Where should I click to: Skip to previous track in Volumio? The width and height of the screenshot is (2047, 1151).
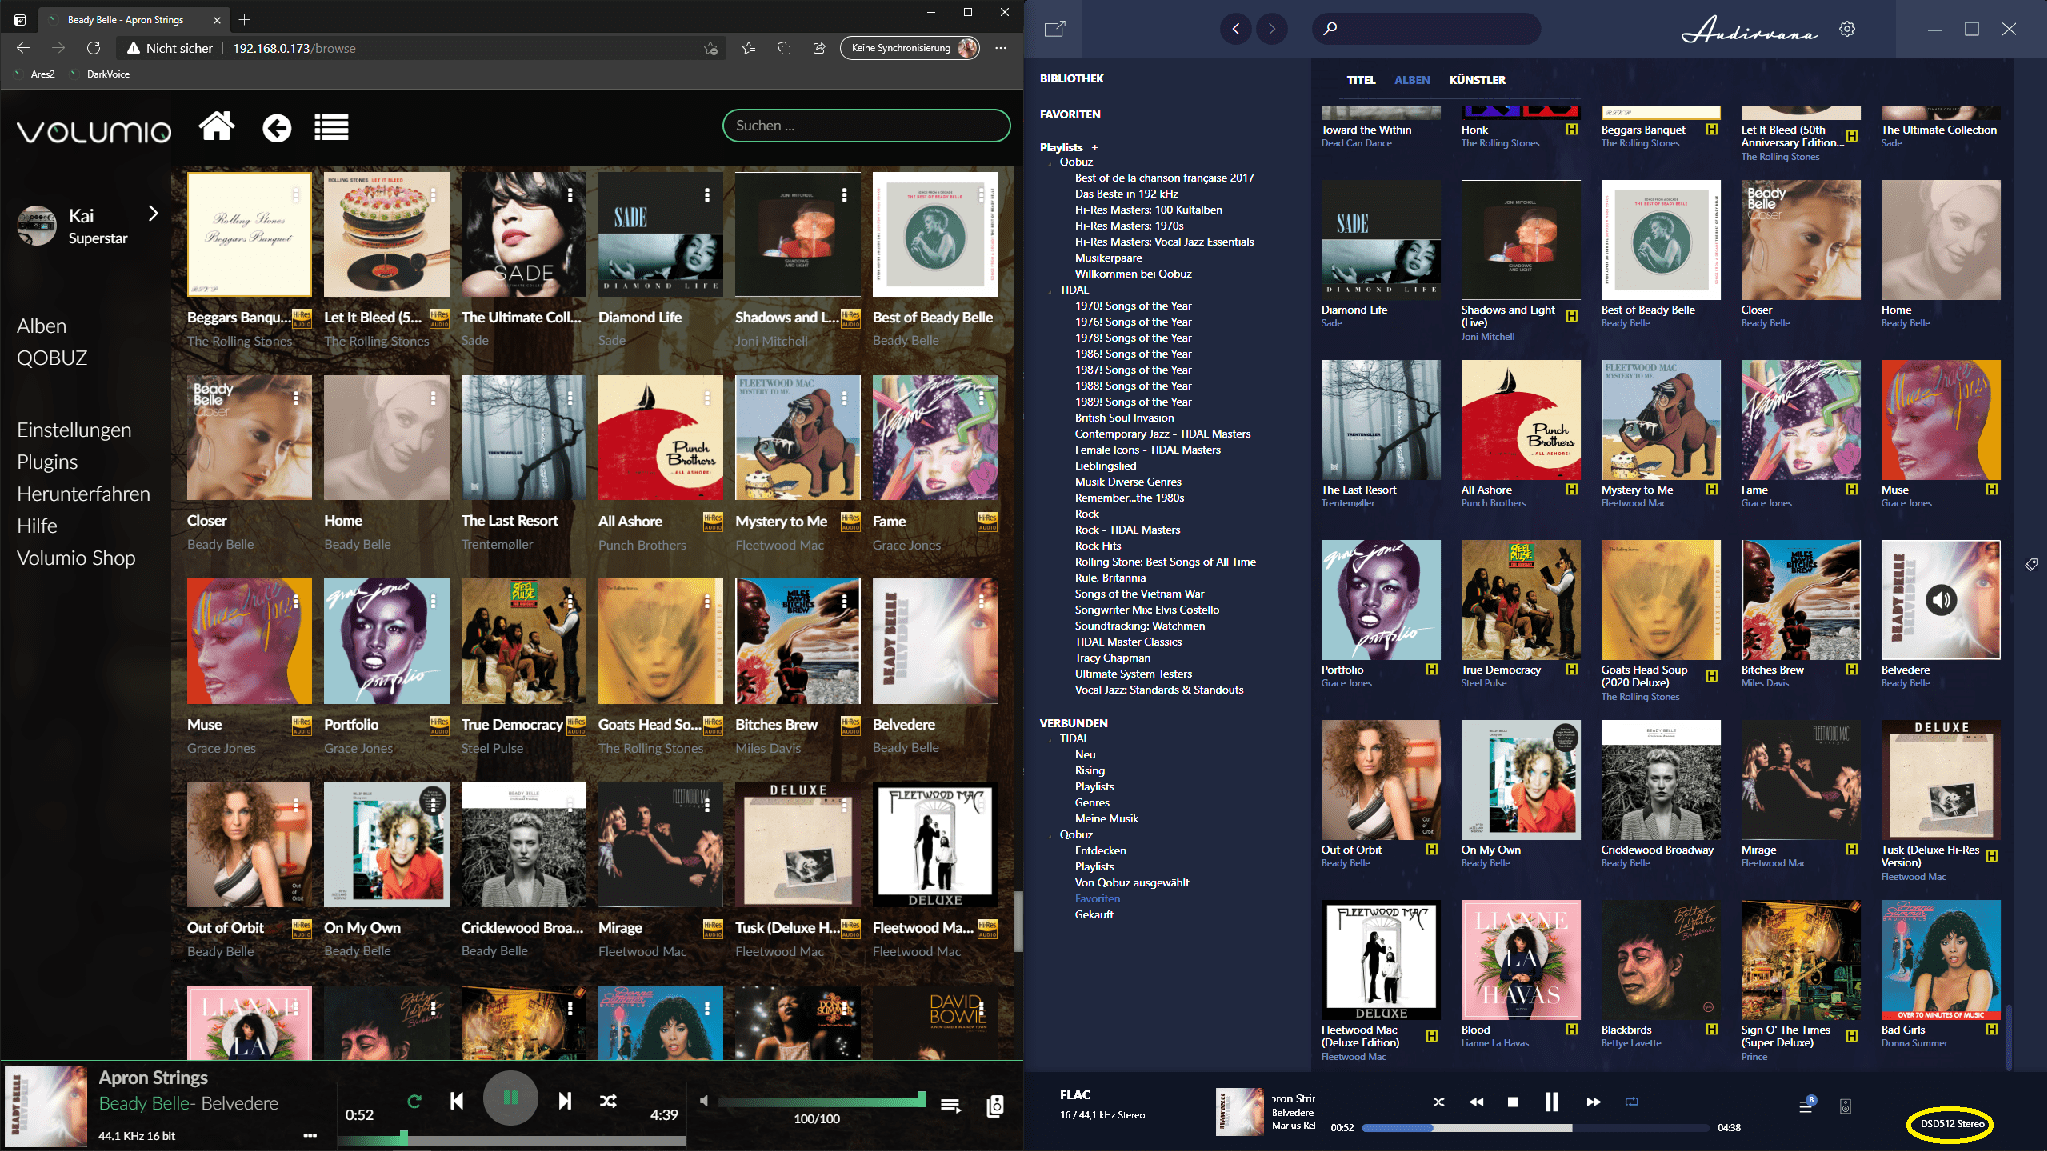[x=456, y=1100]
